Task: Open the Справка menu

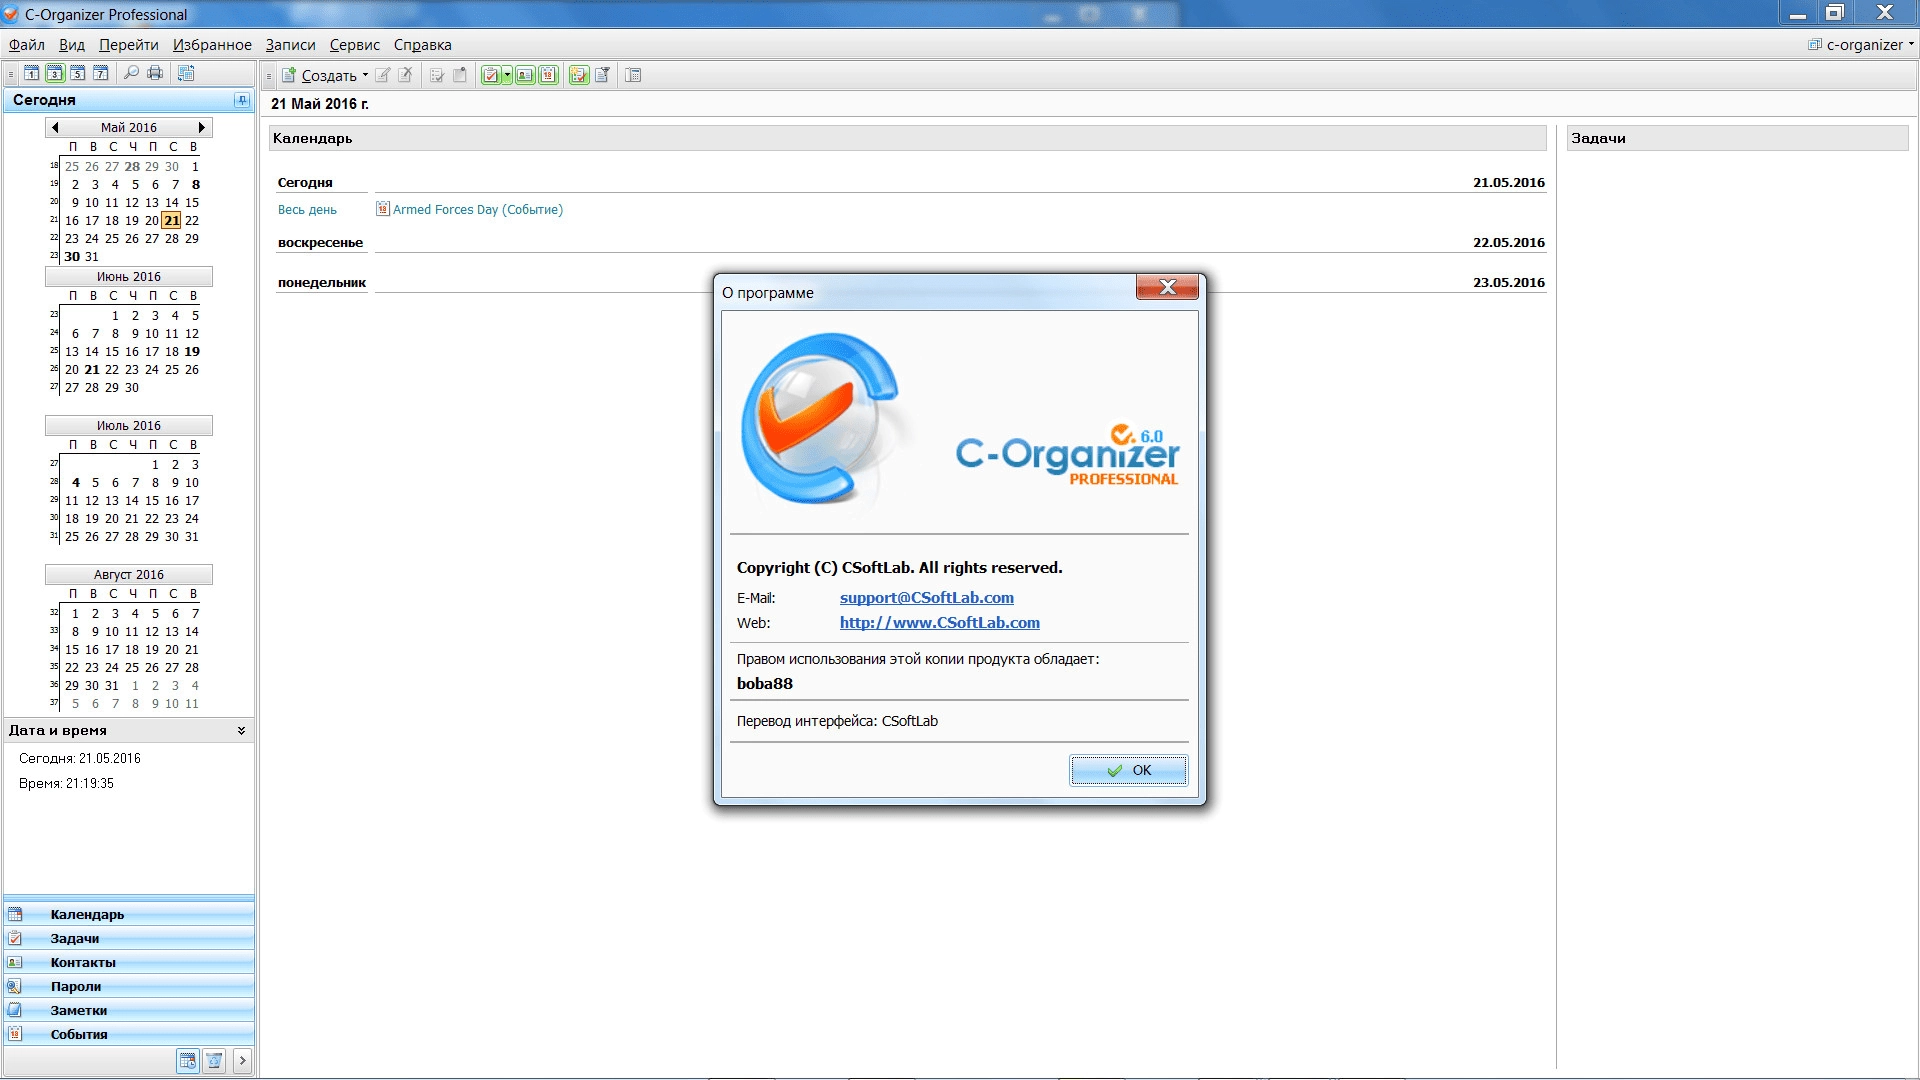Action: point(423,45)
